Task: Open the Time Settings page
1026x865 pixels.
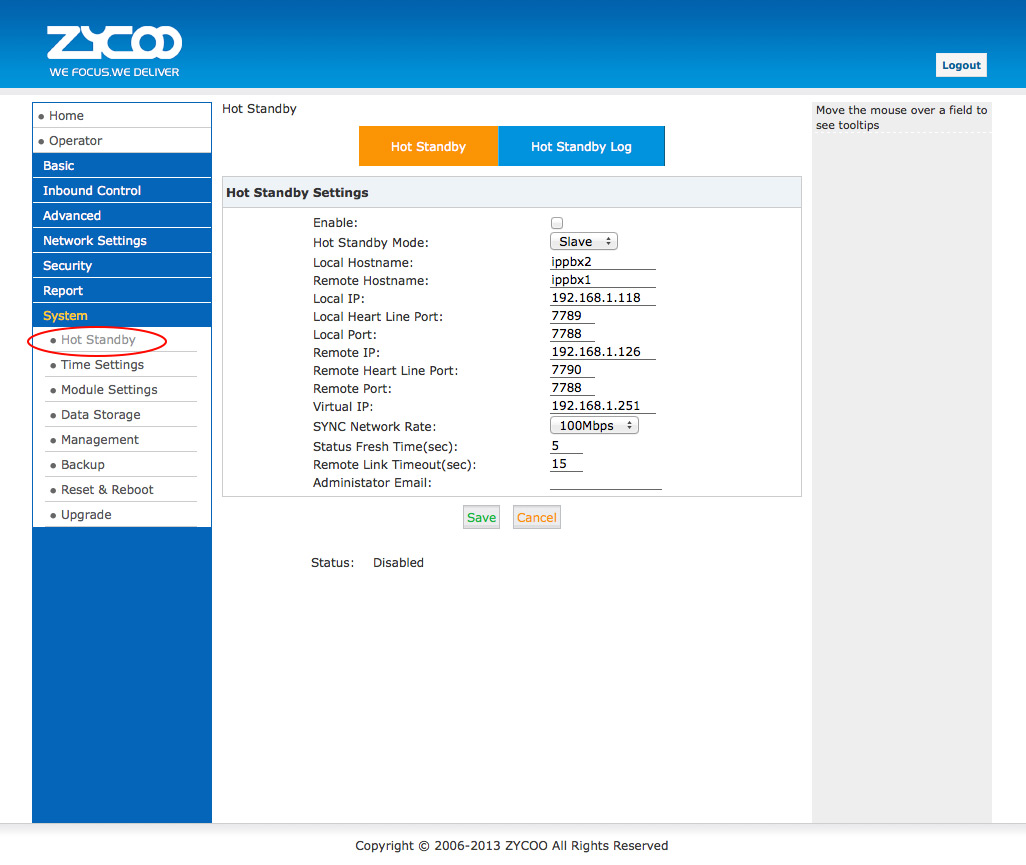Action: 102,365
